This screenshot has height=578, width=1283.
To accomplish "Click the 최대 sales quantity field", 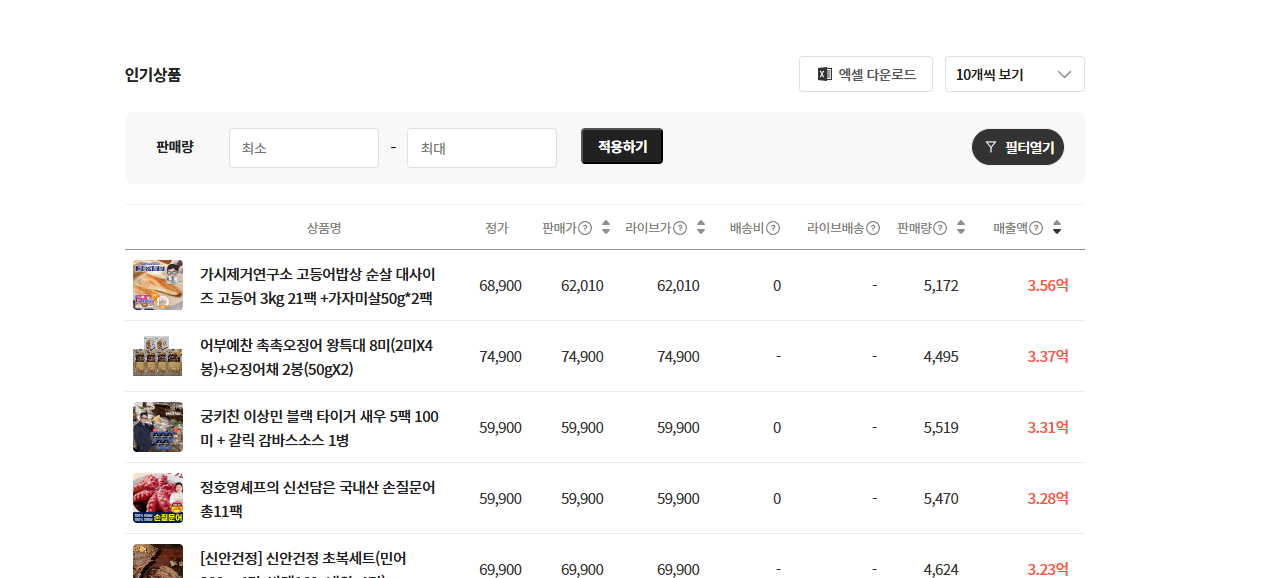I will click(x=481, y=148).
